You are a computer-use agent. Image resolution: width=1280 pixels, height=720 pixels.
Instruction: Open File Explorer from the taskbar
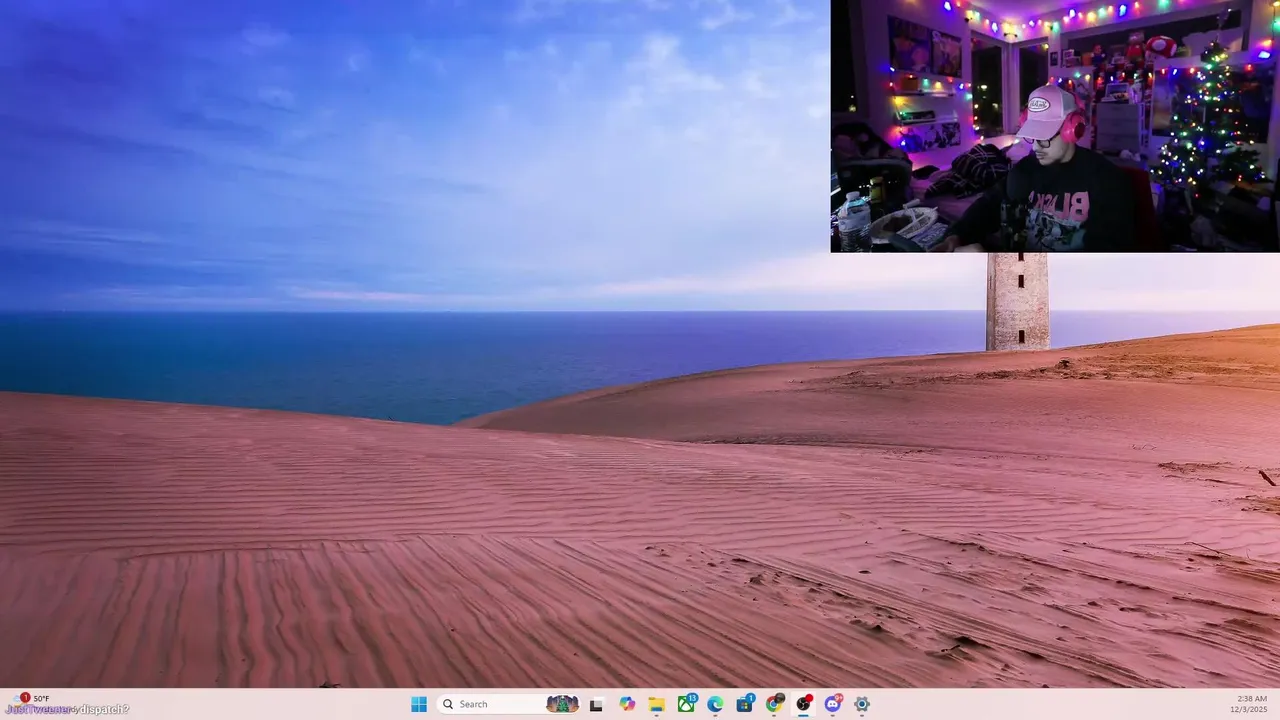click(656, 704)
